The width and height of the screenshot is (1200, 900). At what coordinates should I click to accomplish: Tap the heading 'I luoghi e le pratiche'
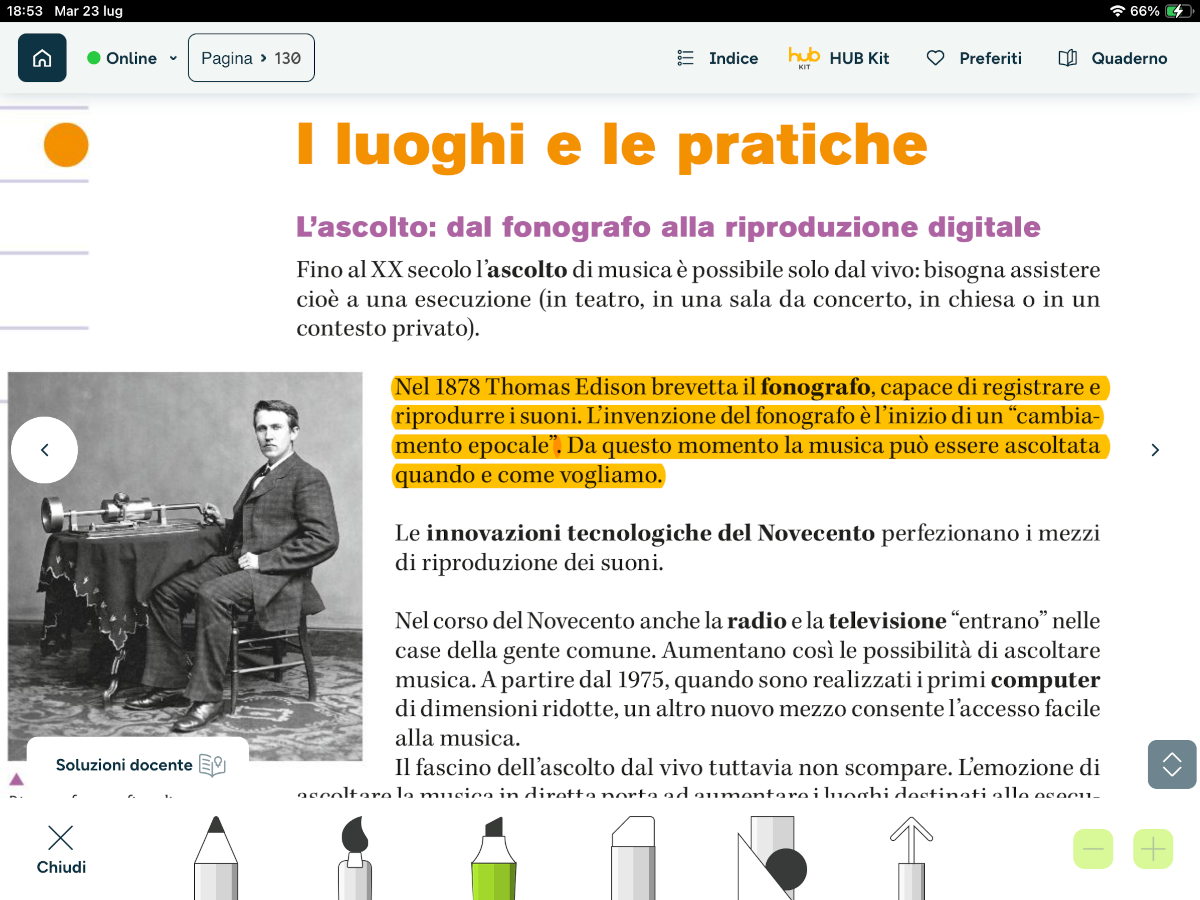click(612, 145)
